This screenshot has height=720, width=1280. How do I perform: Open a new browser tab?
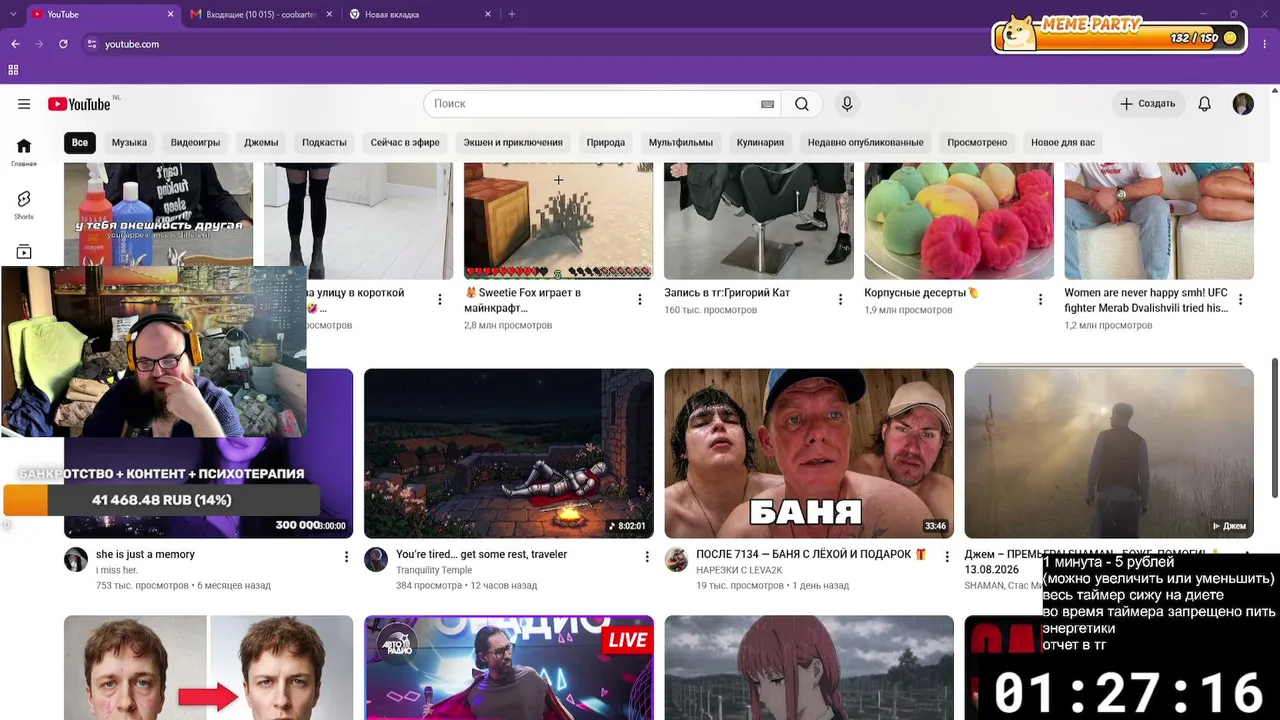[511, 14]
